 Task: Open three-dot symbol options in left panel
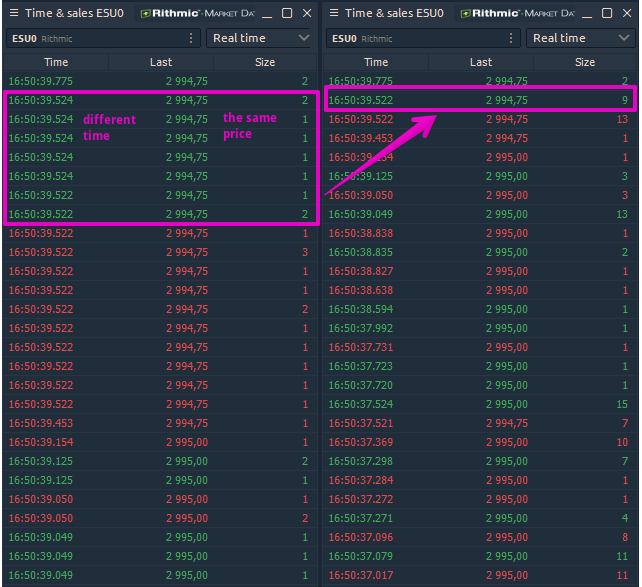pos(191,38)
